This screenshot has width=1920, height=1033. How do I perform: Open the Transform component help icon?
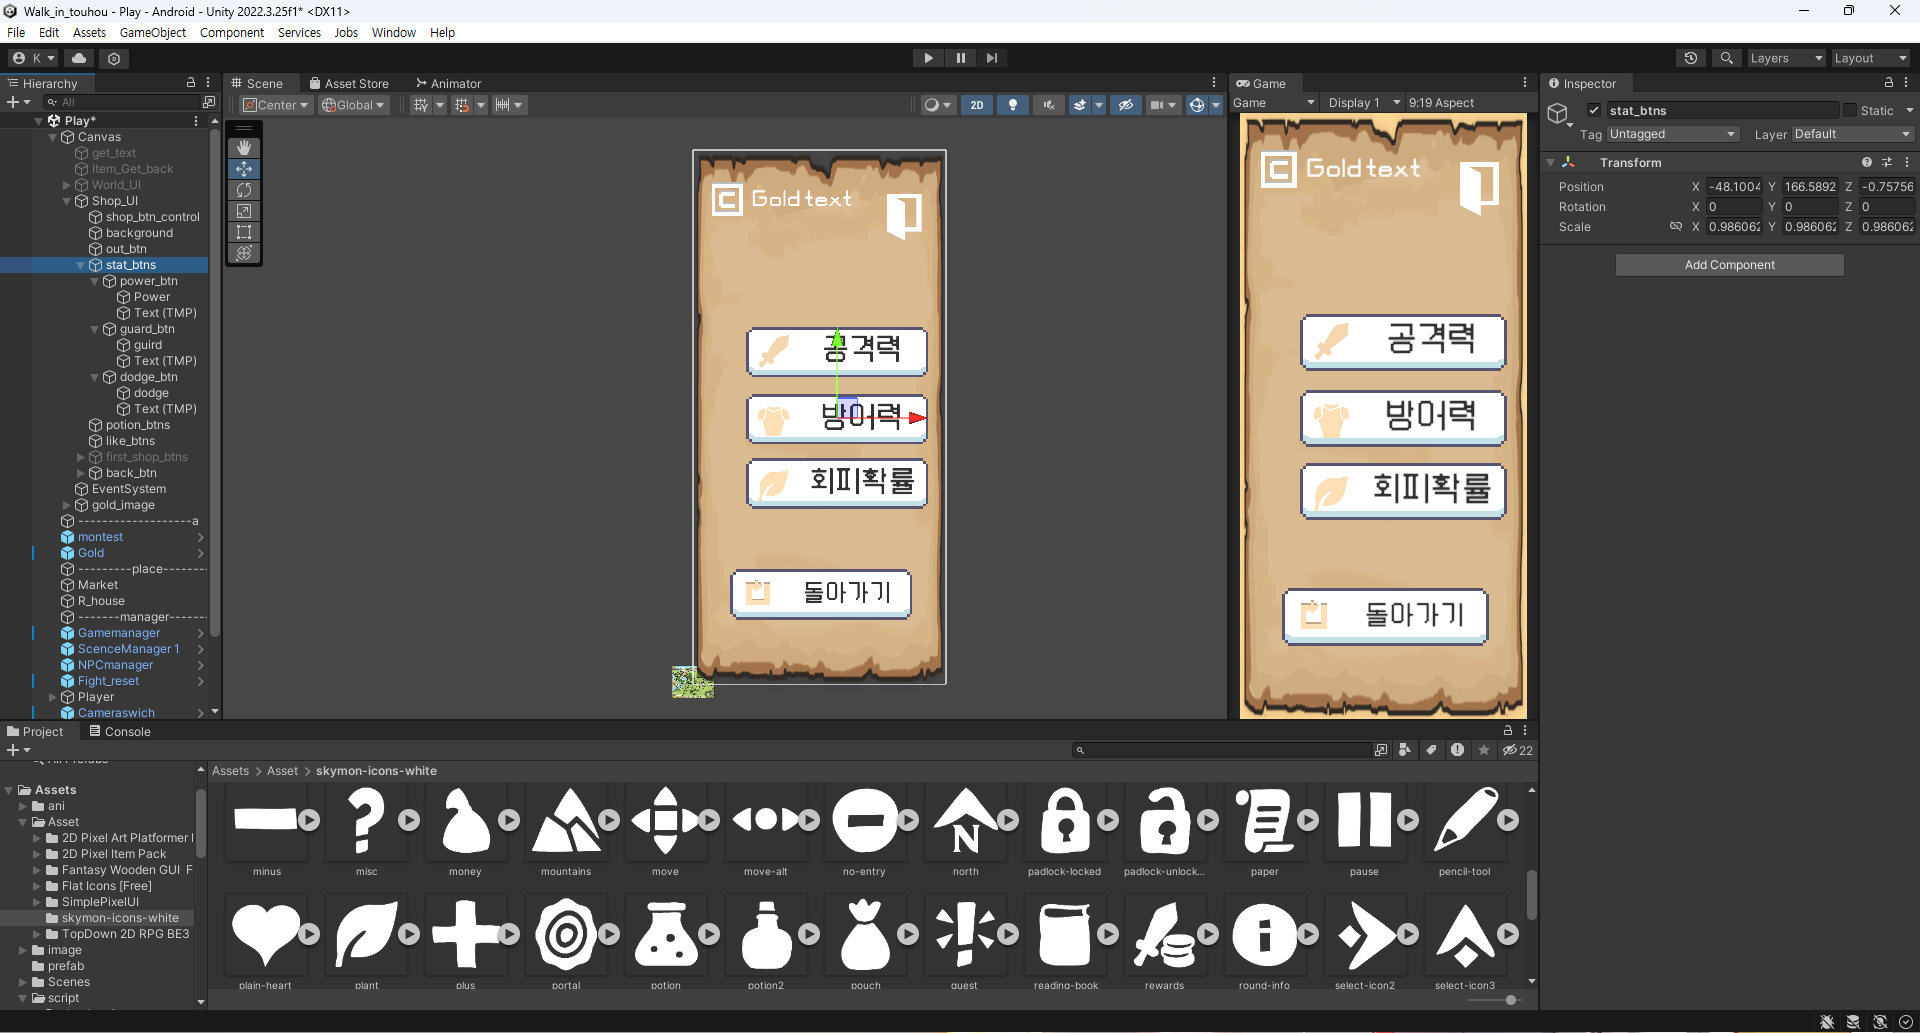1866,162
